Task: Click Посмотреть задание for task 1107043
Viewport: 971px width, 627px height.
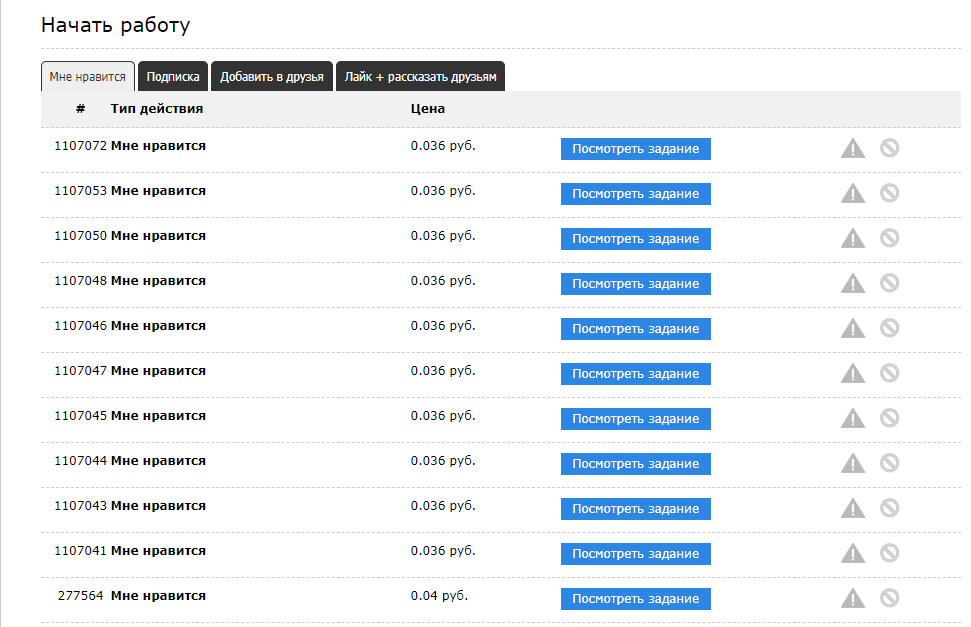Action: (x=635, y=509)
